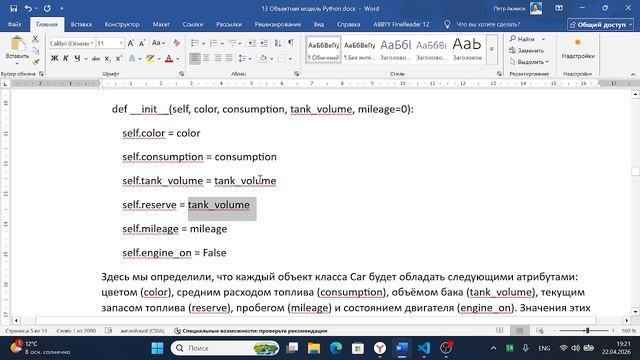Click the accessibility check status message
The image size is (640, 360).
251,331
